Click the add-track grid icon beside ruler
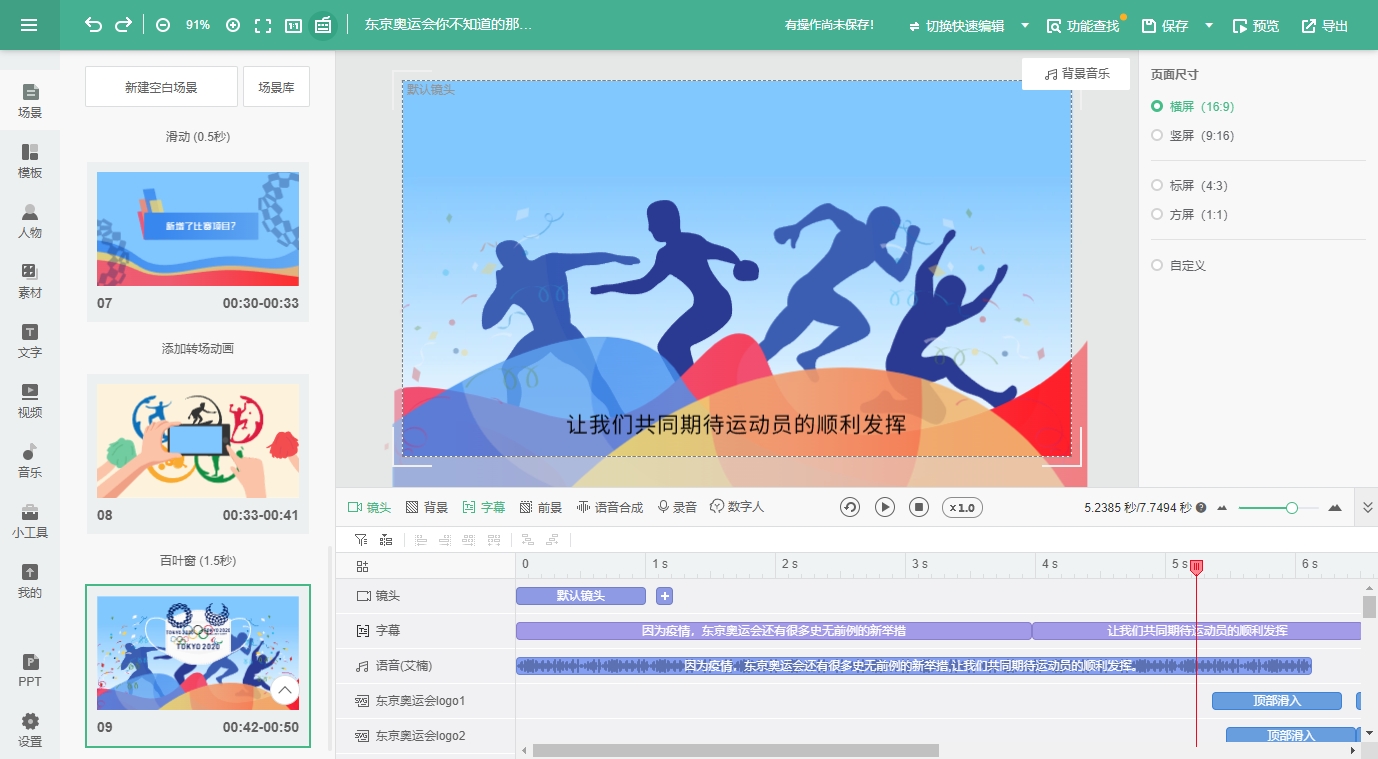1378x759 pixels. (x=362, y=566)
